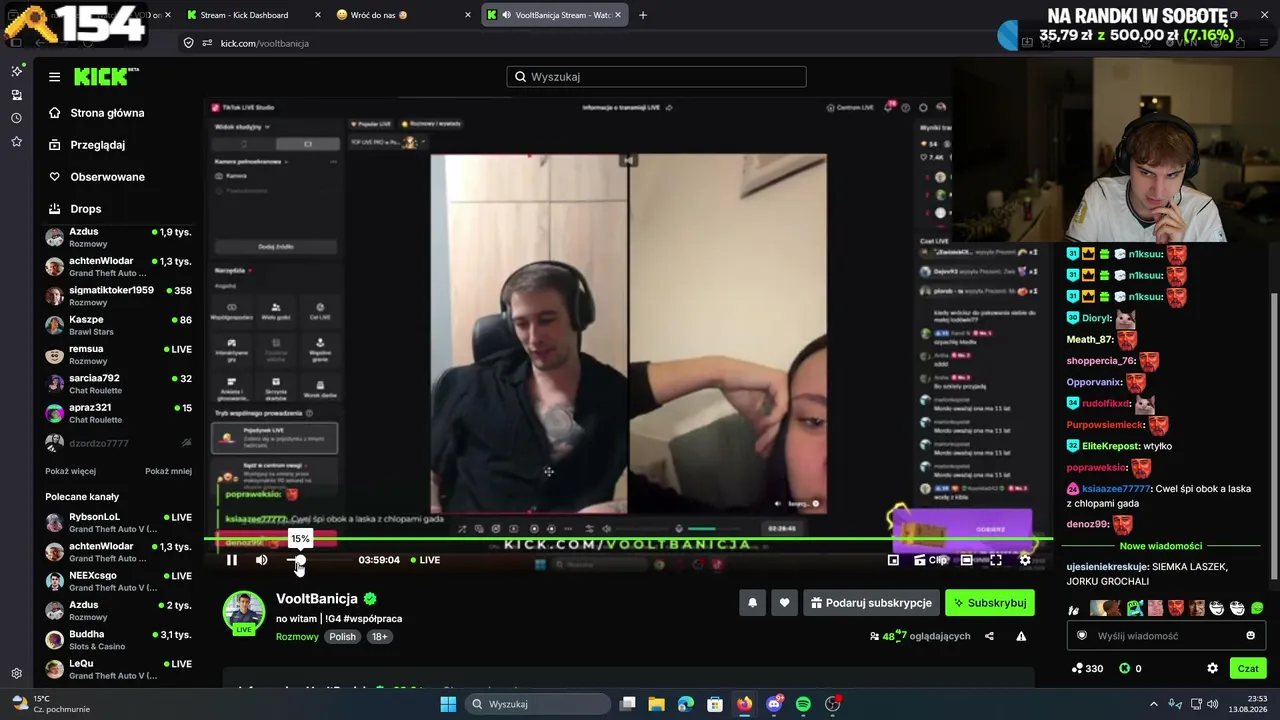The width and height of the screenshot is (1280, 720).
Task: Close the VooltBanicja Stream tab
Action: click(619, 15)
